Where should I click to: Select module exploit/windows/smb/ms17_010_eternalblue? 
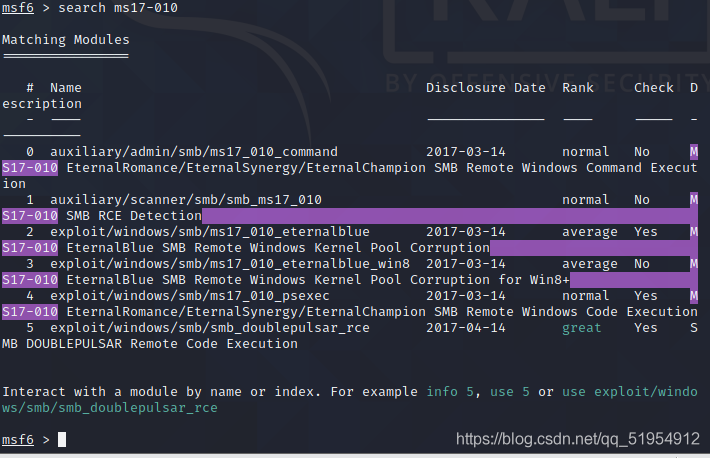[210, 232]
